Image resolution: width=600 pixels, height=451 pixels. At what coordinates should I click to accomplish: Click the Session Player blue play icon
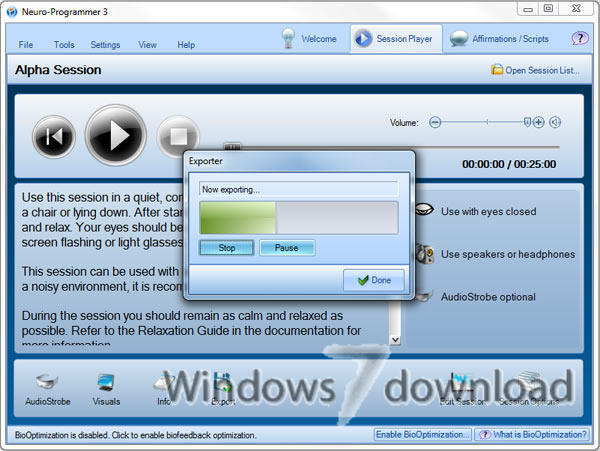tap(362, 39)
